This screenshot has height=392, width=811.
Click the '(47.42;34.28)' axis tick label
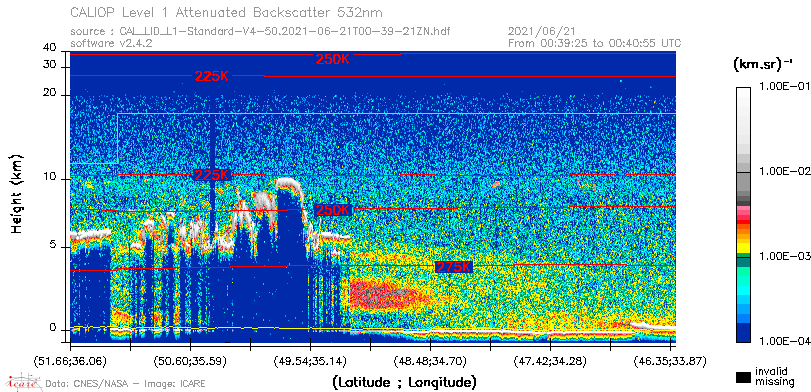(x=549, y=360)
